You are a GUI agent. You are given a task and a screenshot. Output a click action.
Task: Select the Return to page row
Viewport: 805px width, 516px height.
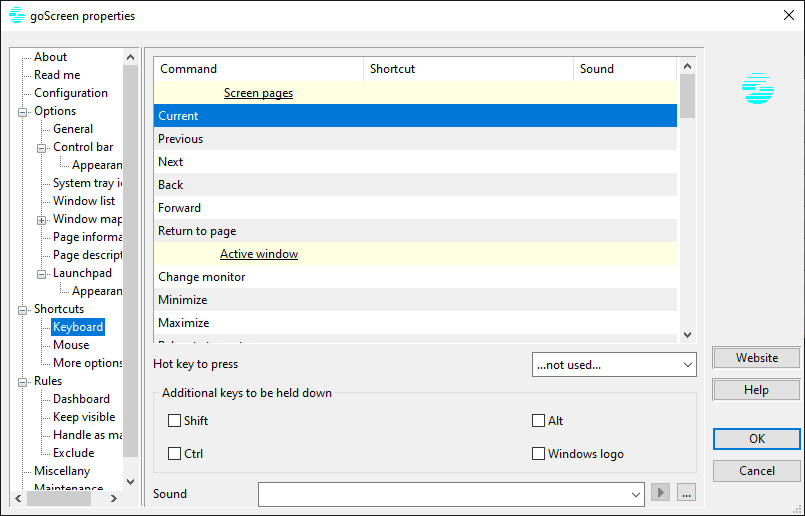[x=415, y=231]
